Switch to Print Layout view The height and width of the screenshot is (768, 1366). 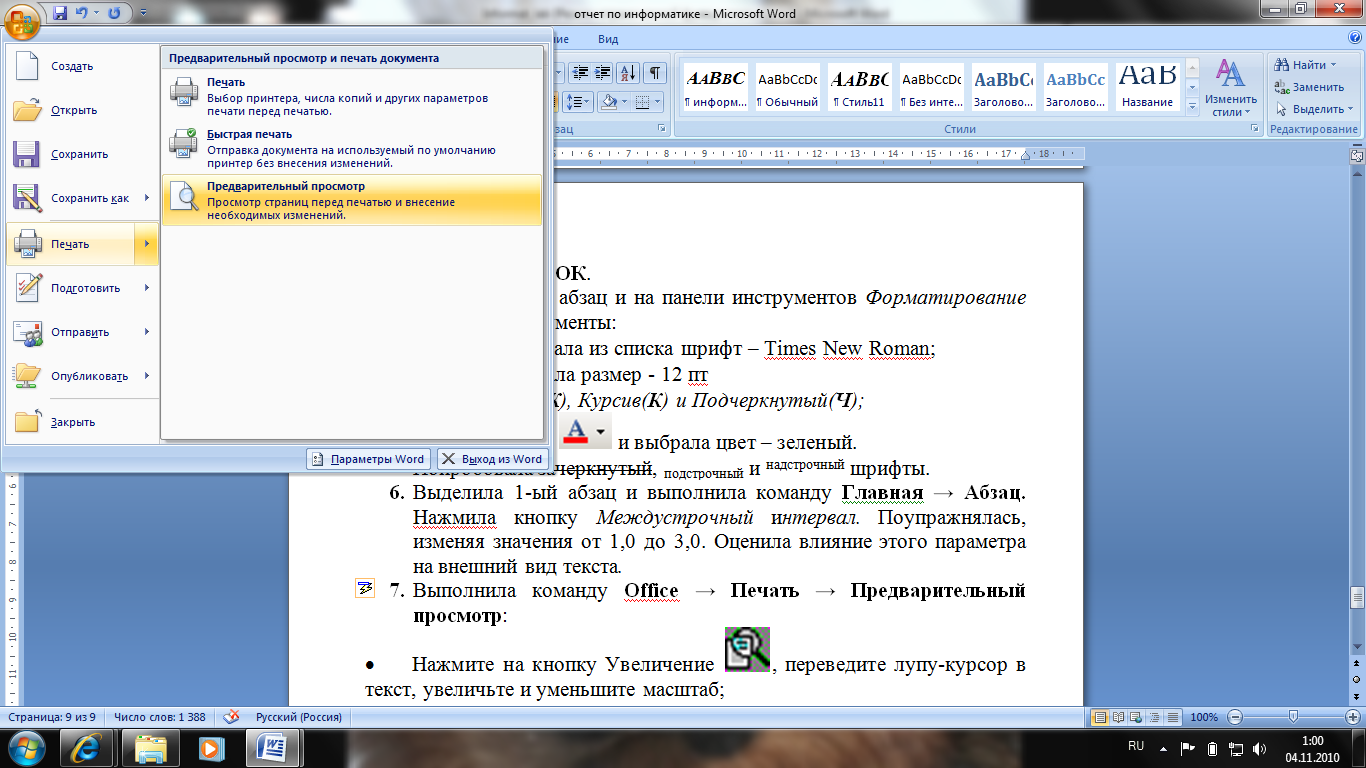click(x=1100, y=717)
